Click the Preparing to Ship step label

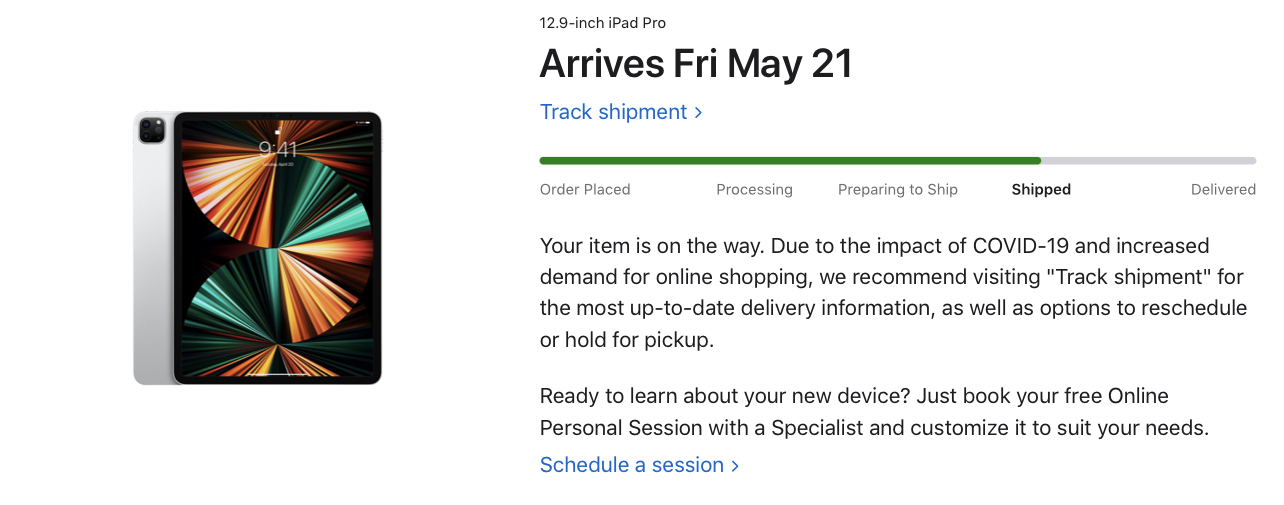coord(897,189)
